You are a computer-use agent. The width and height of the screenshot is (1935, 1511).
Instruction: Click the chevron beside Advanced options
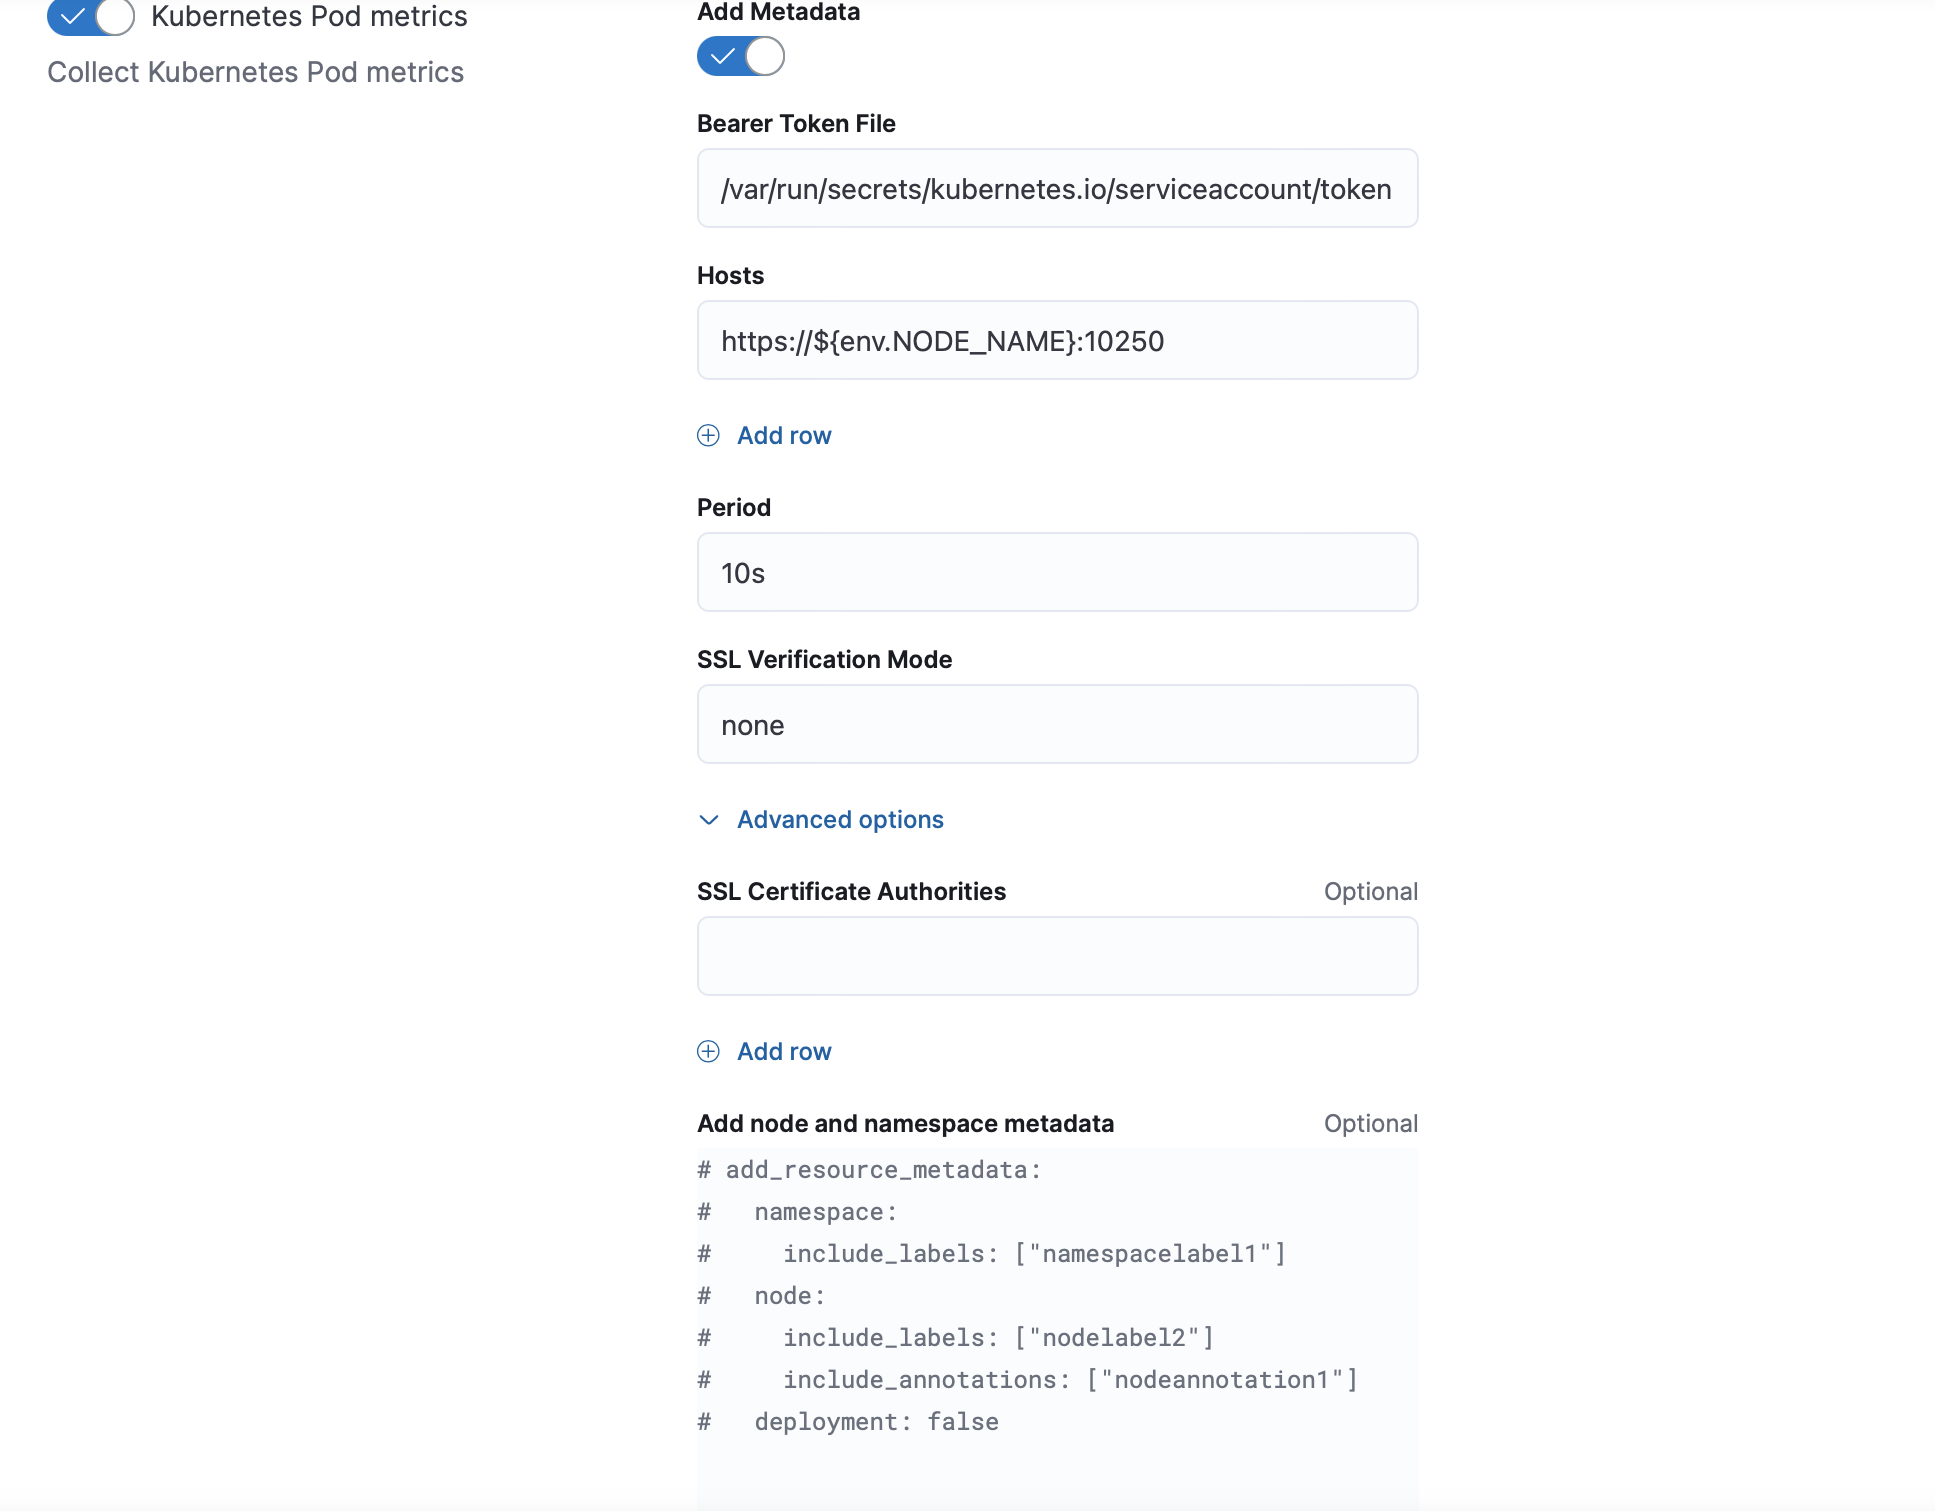(708, 819)
